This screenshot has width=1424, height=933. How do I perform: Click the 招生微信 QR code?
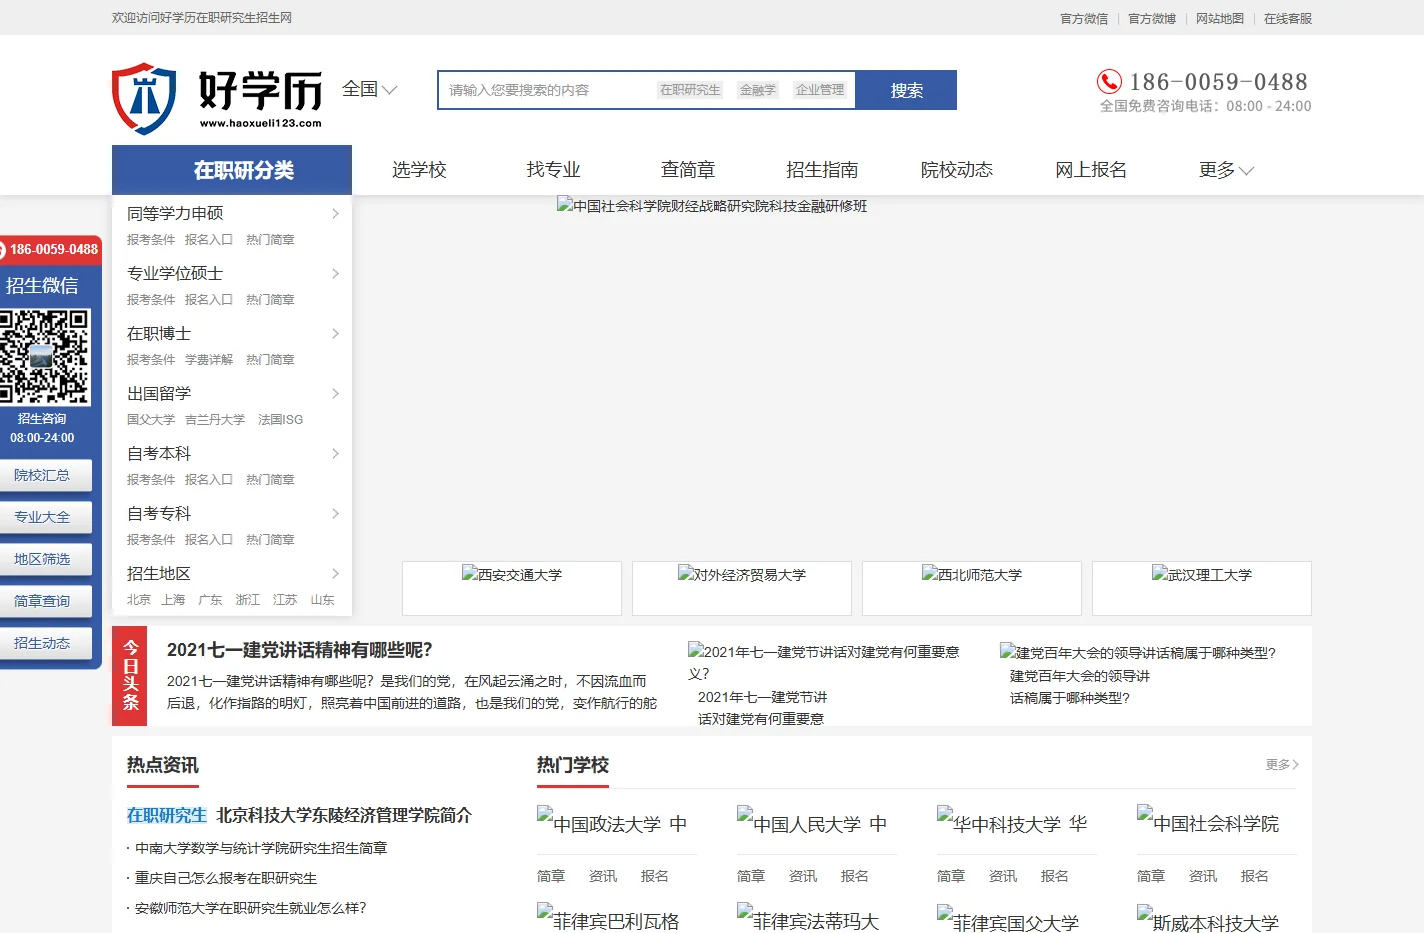pyautogui.click(x=45, y=356)
